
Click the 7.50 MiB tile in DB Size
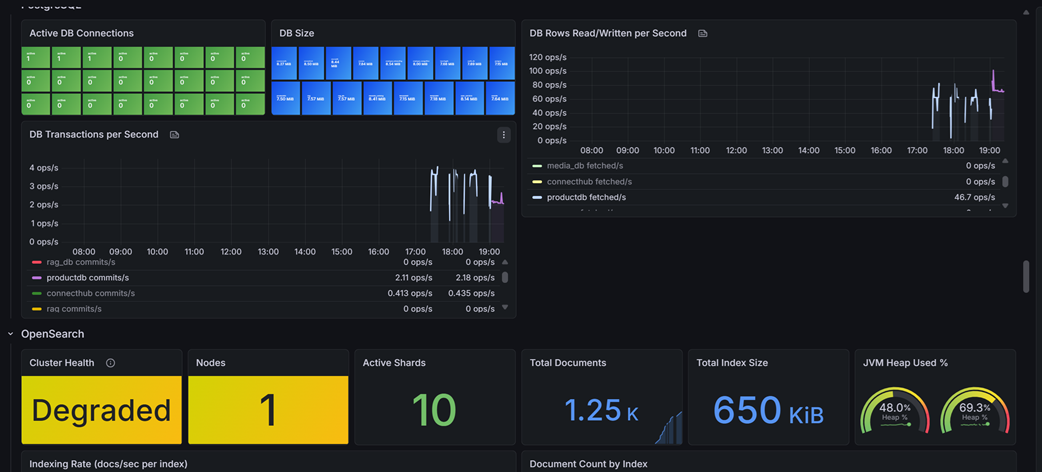point(285,98)
